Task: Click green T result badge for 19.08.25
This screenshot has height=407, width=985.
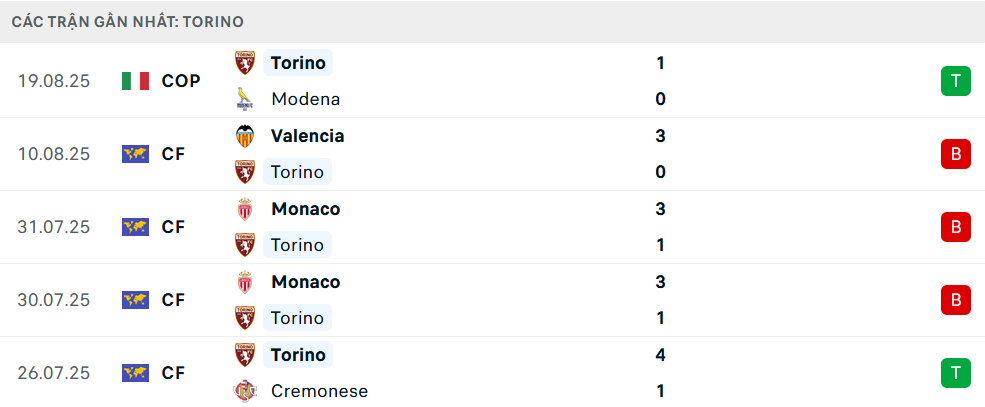Action: pyautogui.click(x=955, y=81)
